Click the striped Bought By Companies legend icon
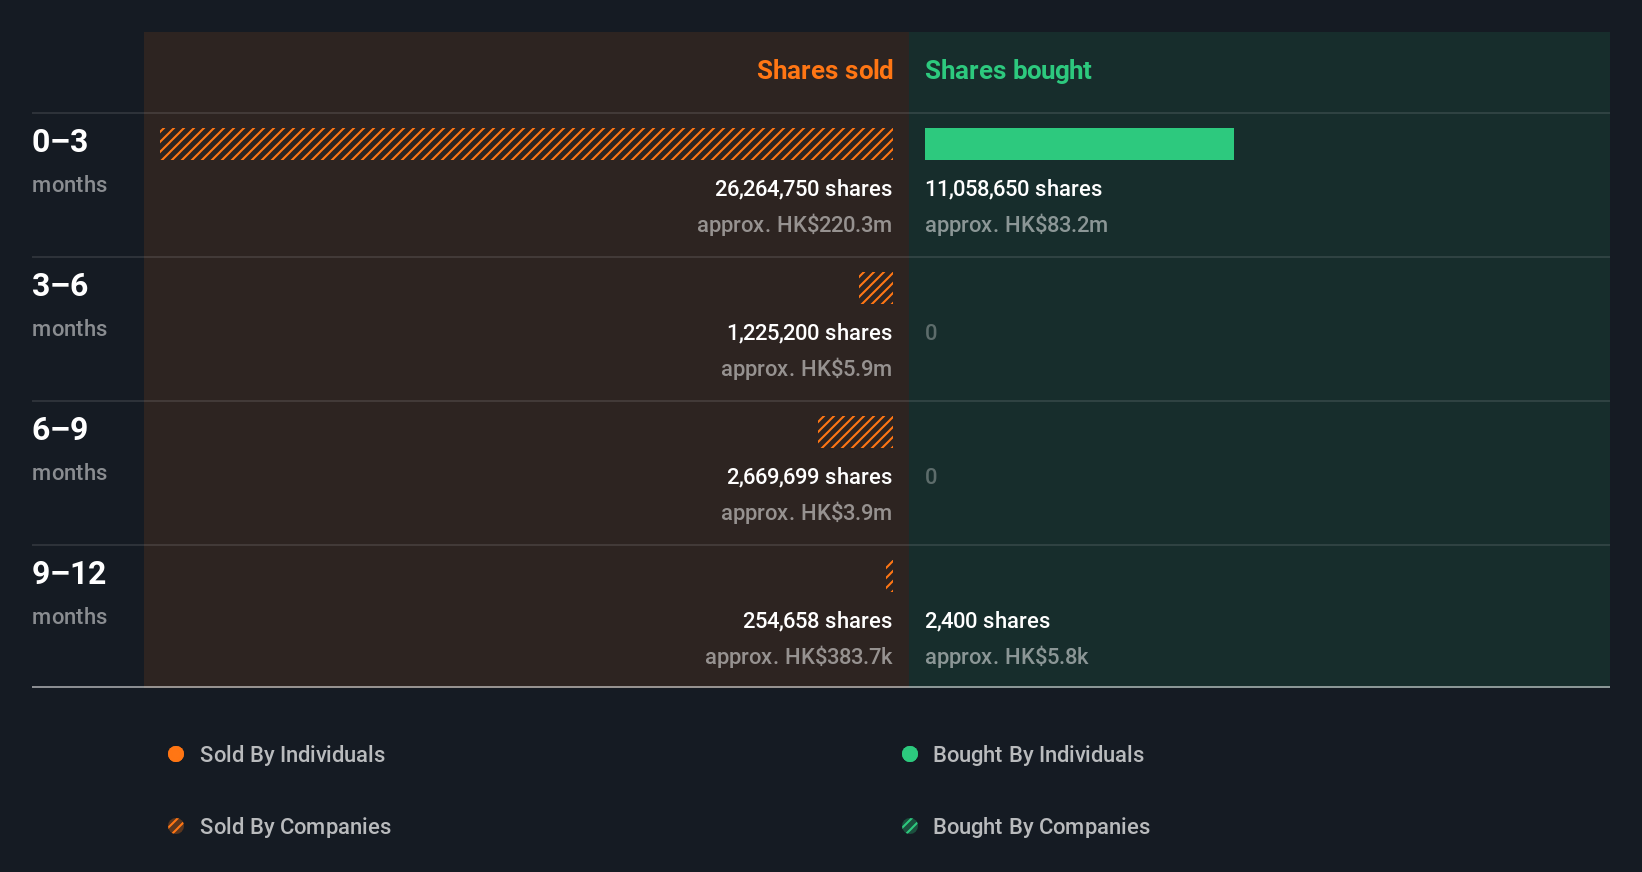 point(910,826)
